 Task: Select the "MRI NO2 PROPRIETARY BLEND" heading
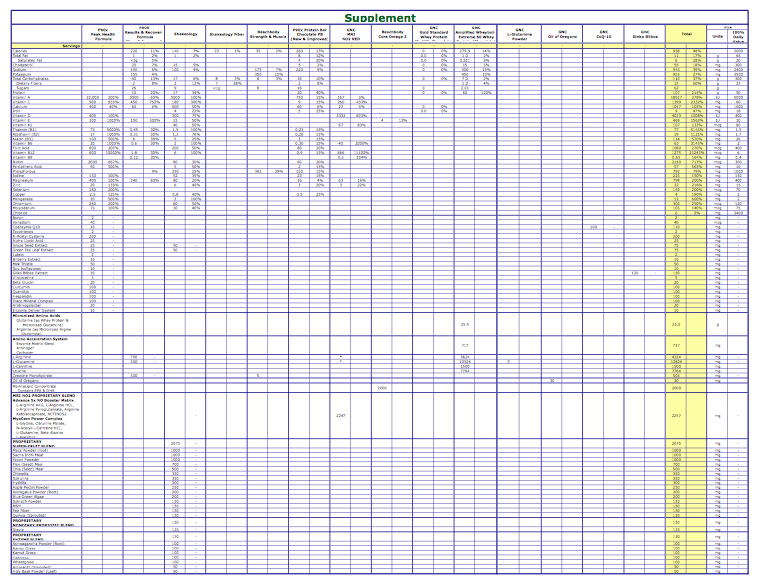[44, 396]
